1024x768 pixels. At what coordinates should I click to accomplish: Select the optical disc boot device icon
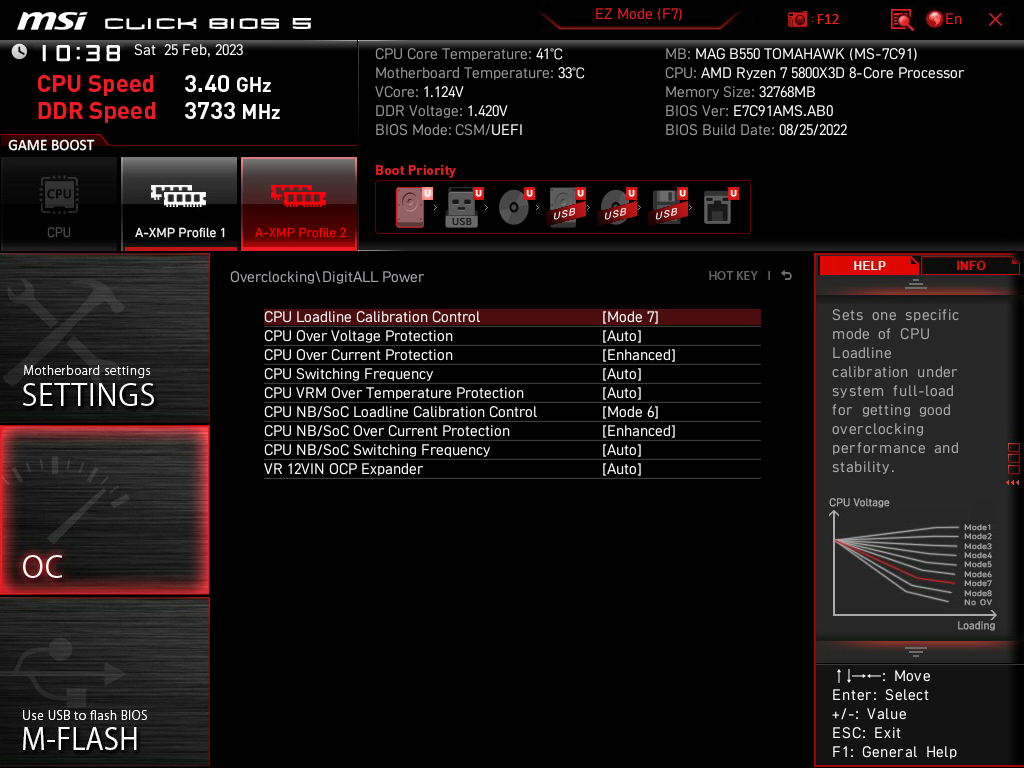(515, 207)
